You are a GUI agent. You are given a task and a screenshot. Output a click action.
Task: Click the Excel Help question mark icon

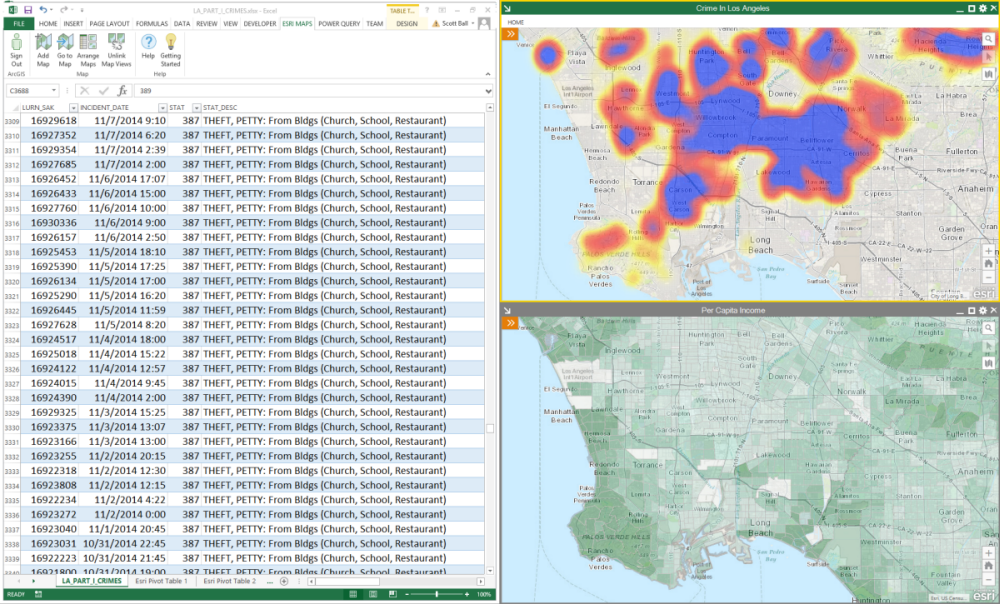coord(425,10)
